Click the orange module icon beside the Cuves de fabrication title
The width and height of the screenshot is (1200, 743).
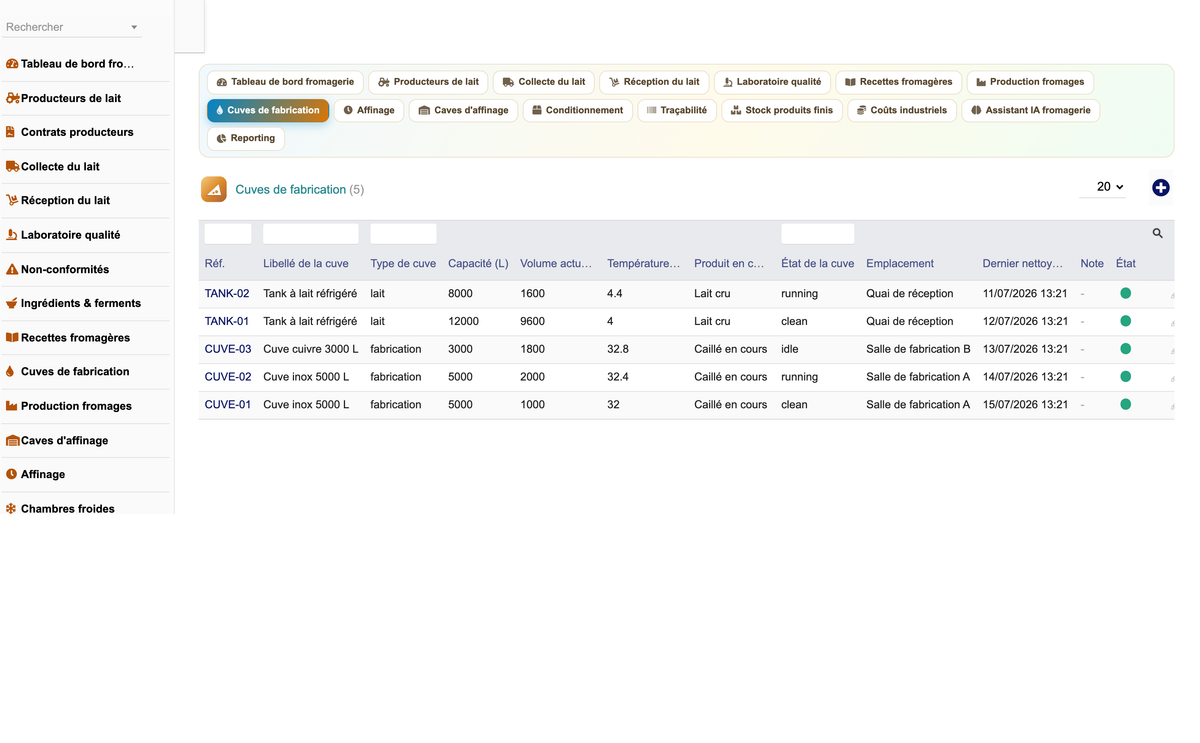pos(213,189)
